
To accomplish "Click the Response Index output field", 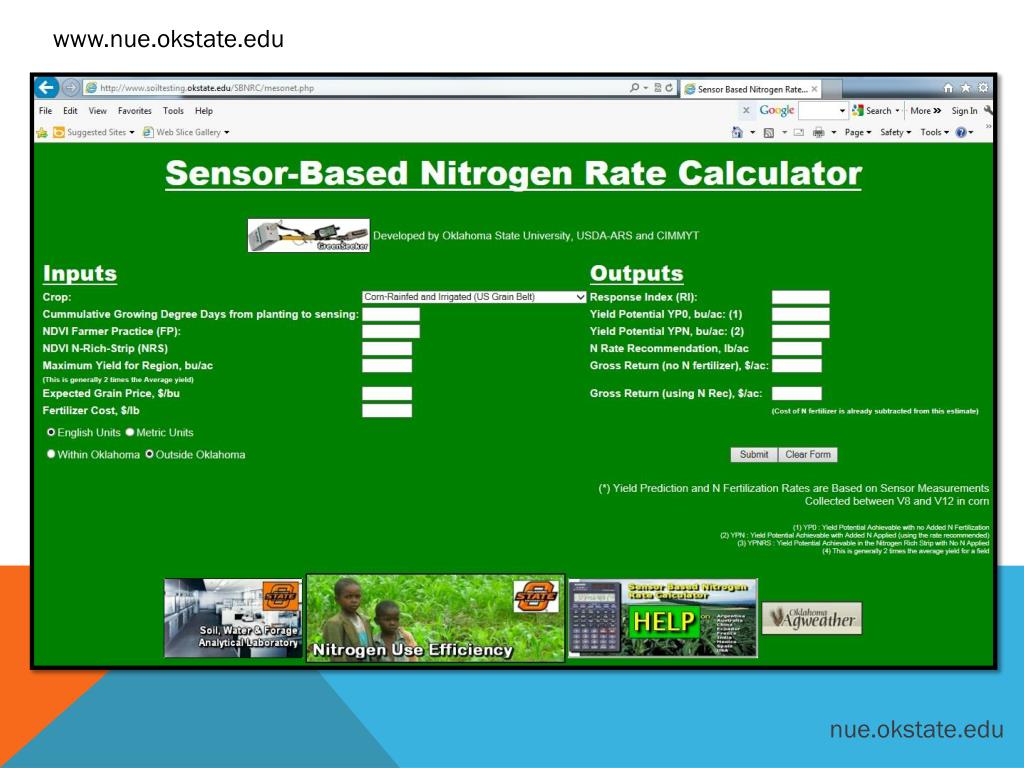I will tap(801, 297).
